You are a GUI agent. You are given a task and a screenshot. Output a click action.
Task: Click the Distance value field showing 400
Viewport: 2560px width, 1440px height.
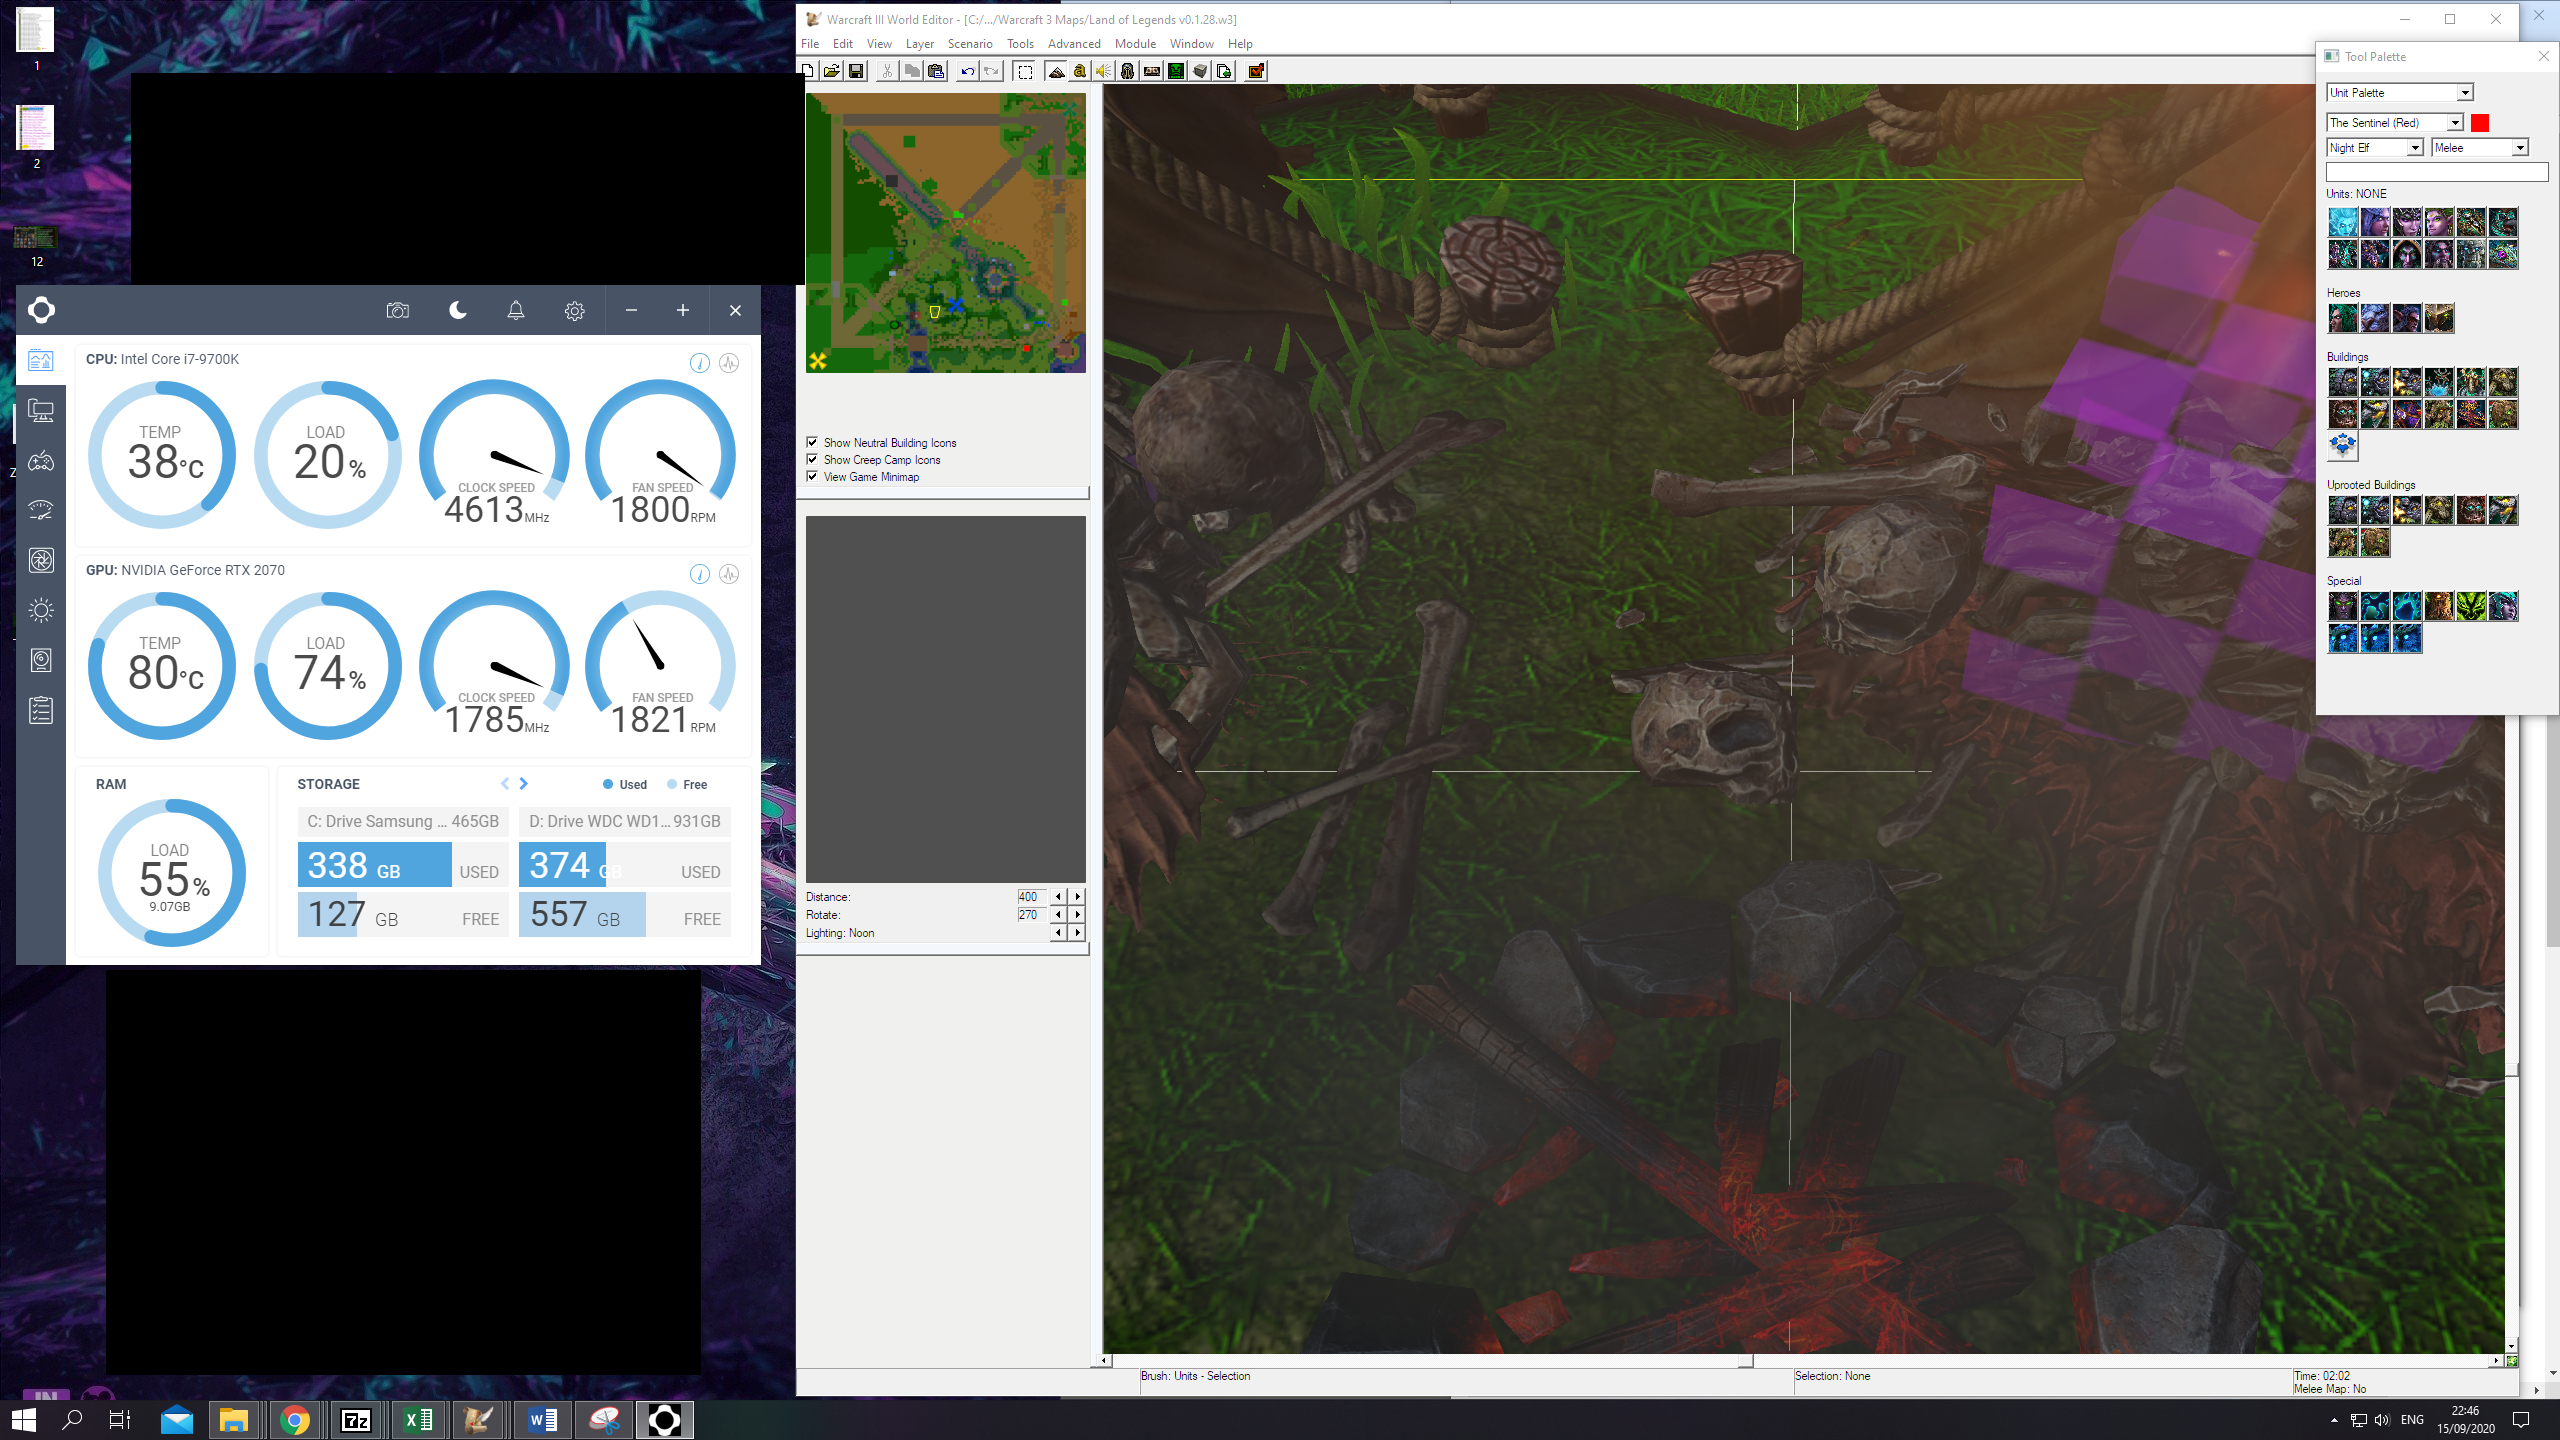1031,896
